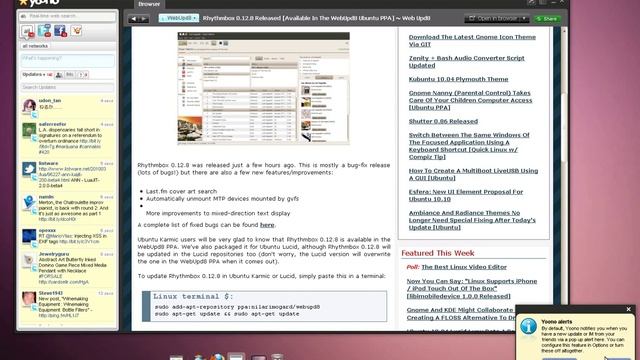Image resolution: width=640 pixels, height=360 pixels.
Task: Click udon_tan username in updates
Action: (x=50, y=100)
